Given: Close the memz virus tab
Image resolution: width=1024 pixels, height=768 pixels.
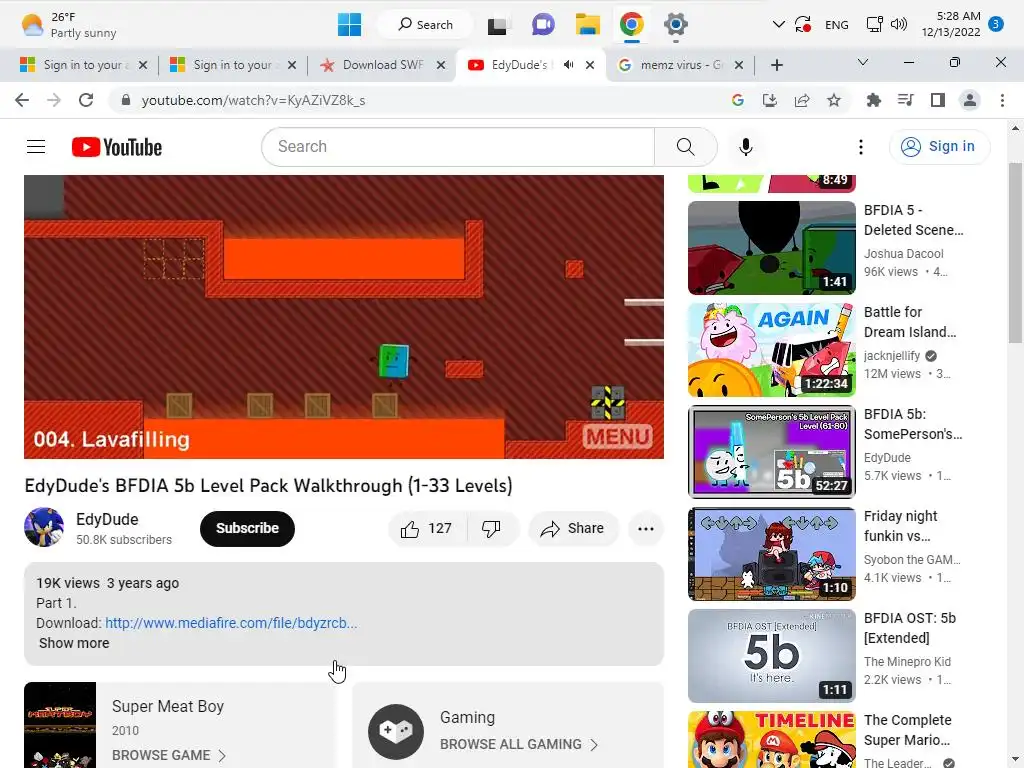Looking at the screenshot, I should [x=739, y=65].
